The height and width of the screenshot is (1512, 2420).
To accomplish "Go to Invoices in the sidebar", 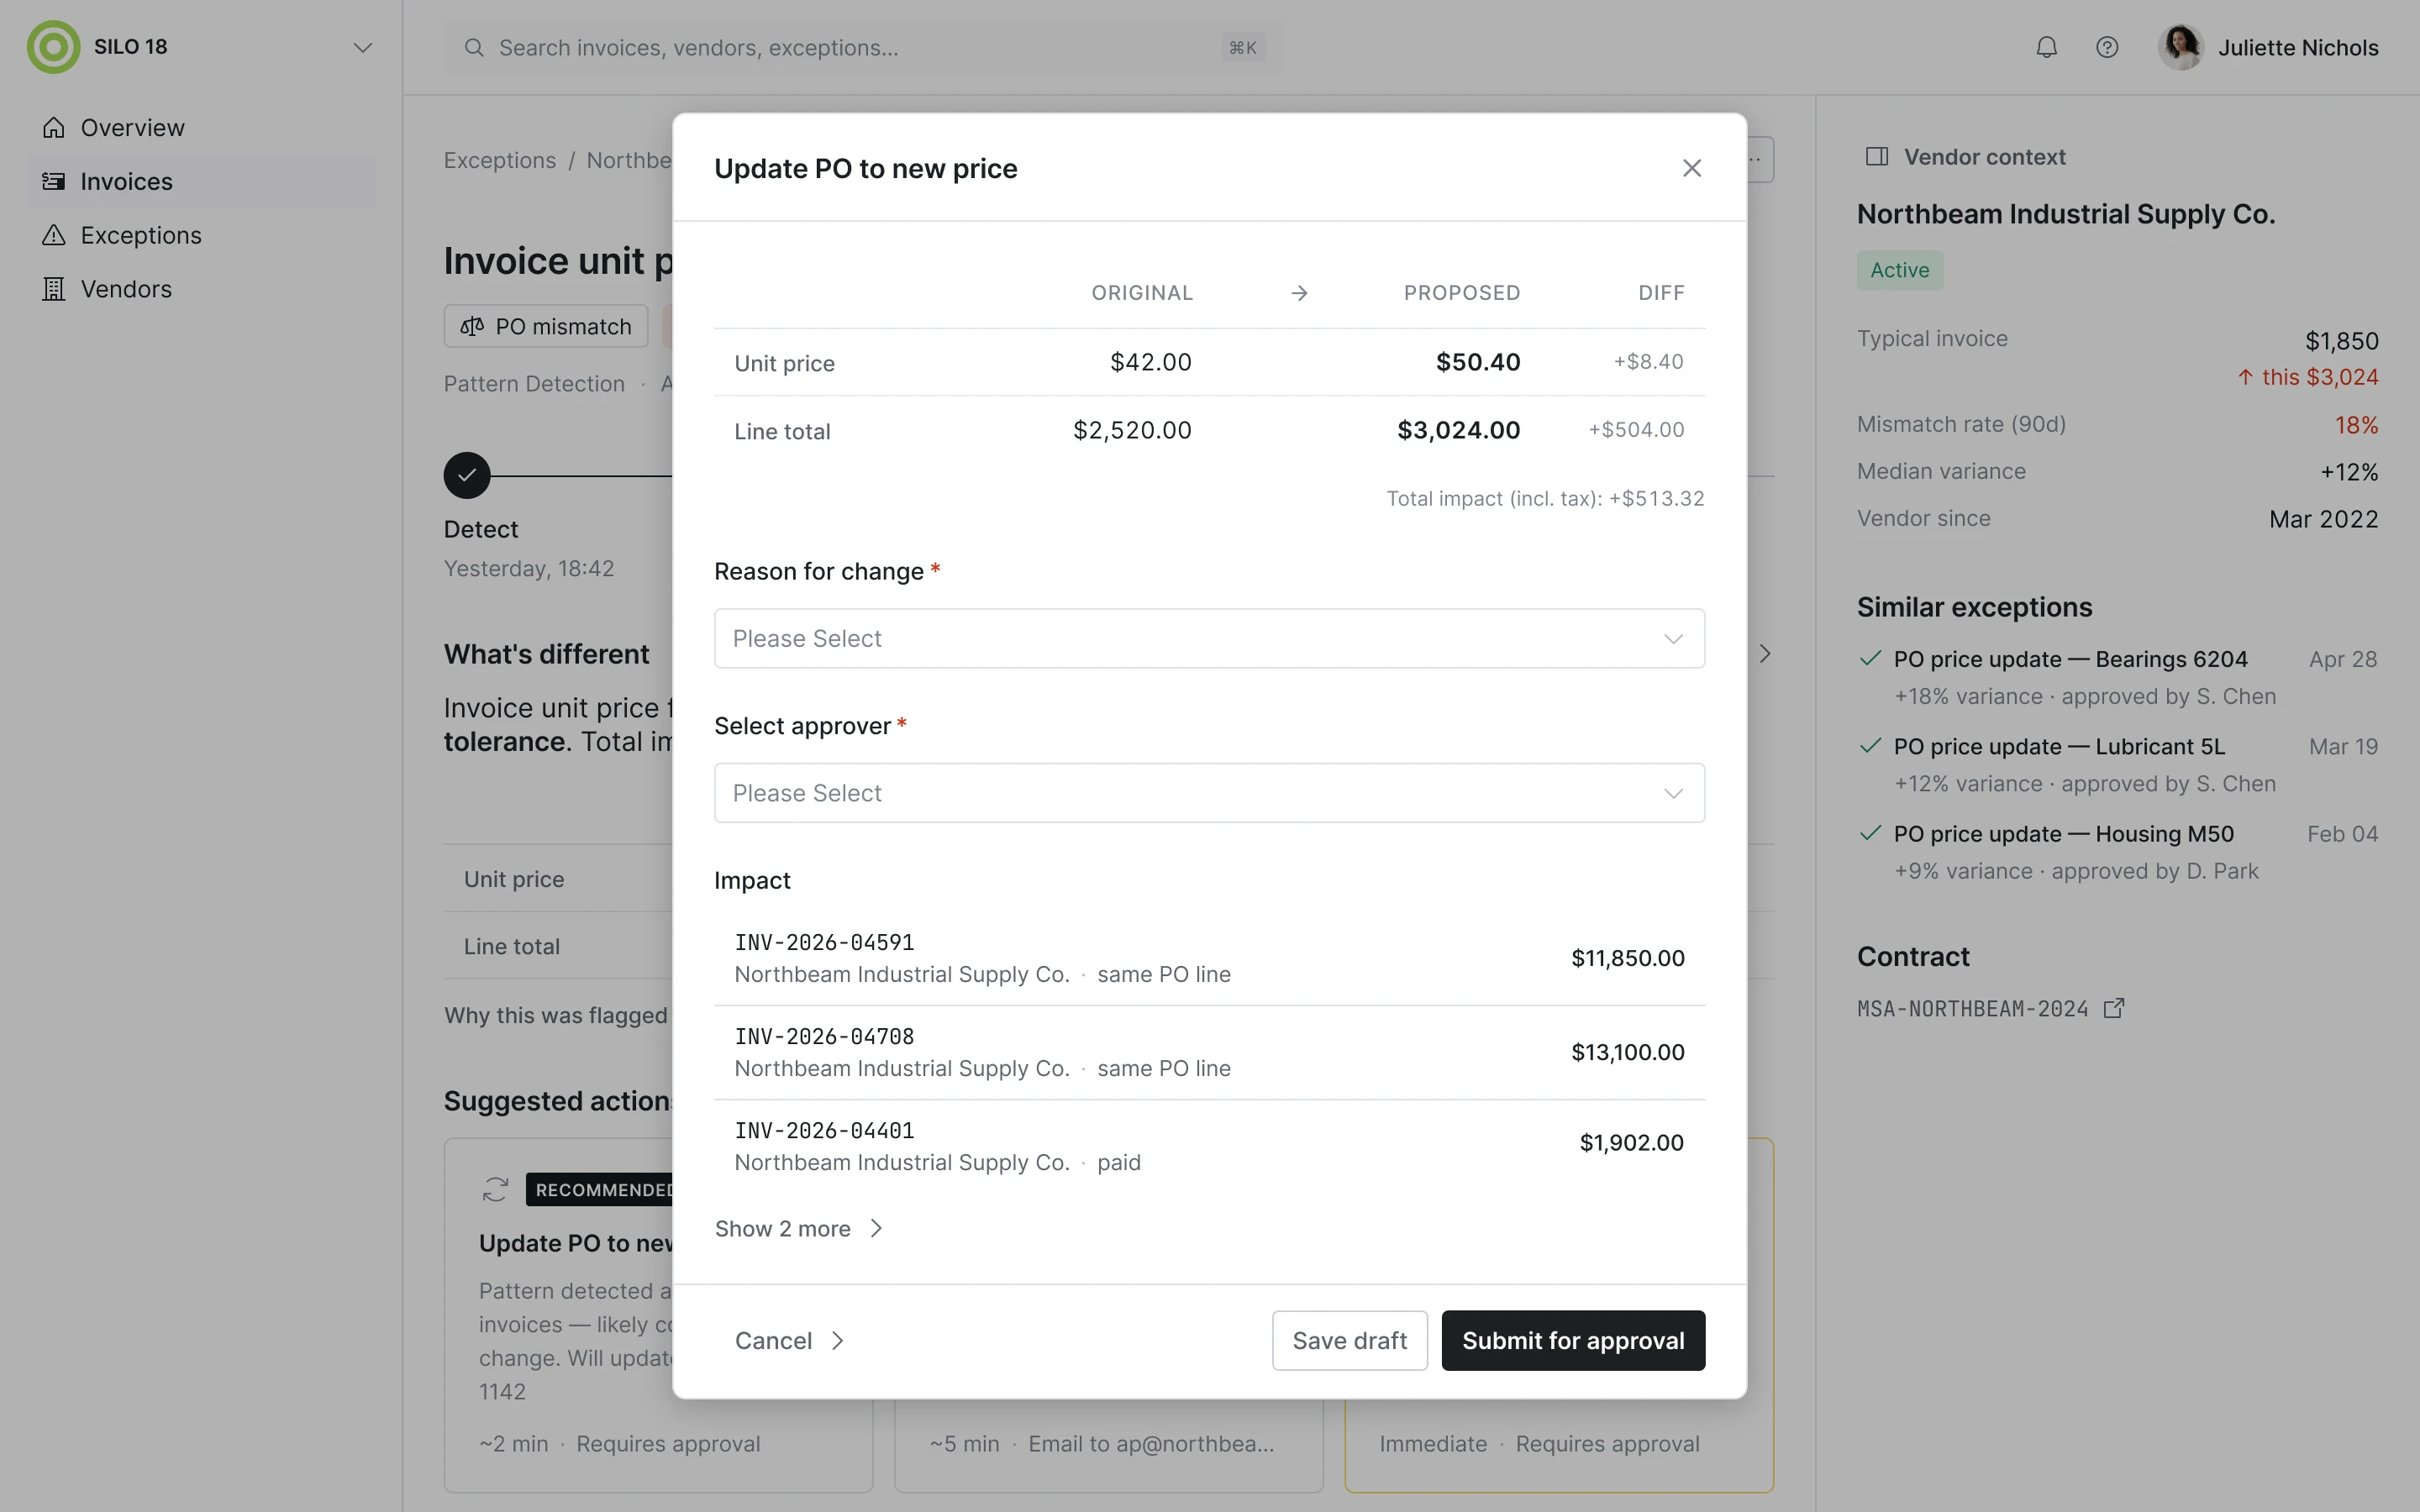I will [202, 182].
